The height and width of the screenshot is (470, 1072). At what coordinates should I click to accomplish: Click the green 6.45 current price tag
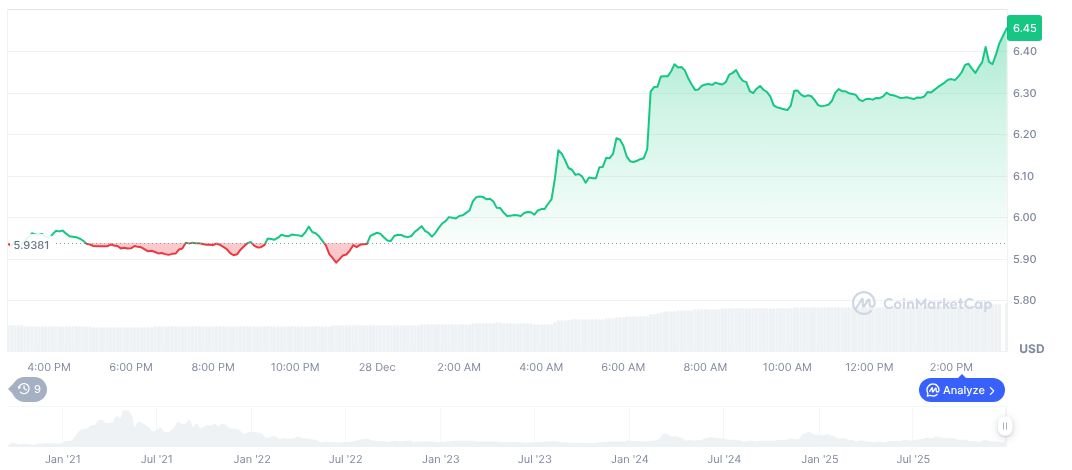tap(1025, 27)
